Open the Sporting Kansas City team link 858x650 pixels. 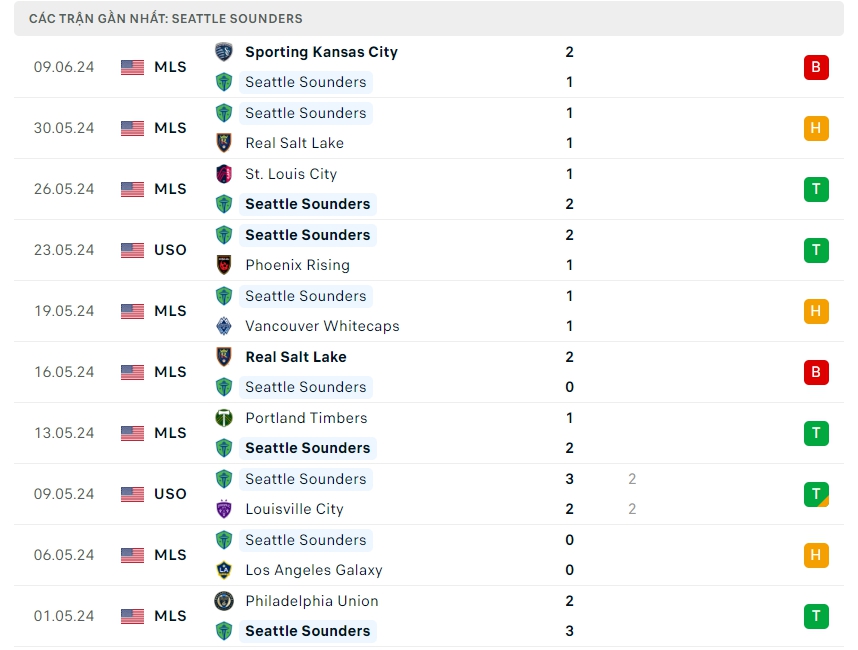321,52
